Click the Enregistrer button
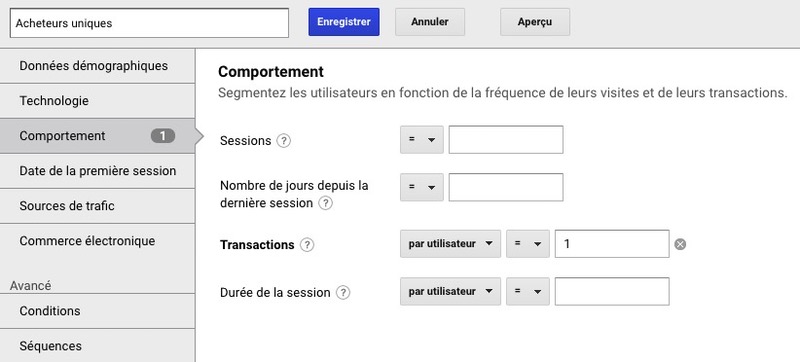The image size is (800, 362). point(344,22)
